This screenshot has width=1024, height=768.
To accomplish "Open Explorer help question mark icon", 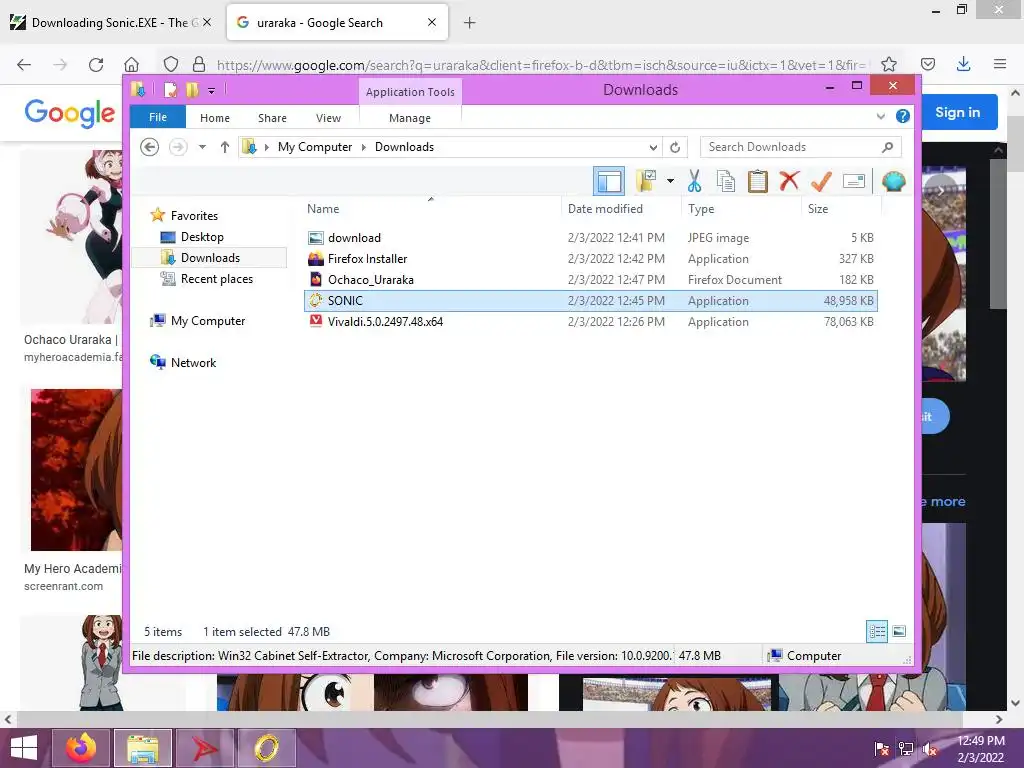I will tap(903, 116).
